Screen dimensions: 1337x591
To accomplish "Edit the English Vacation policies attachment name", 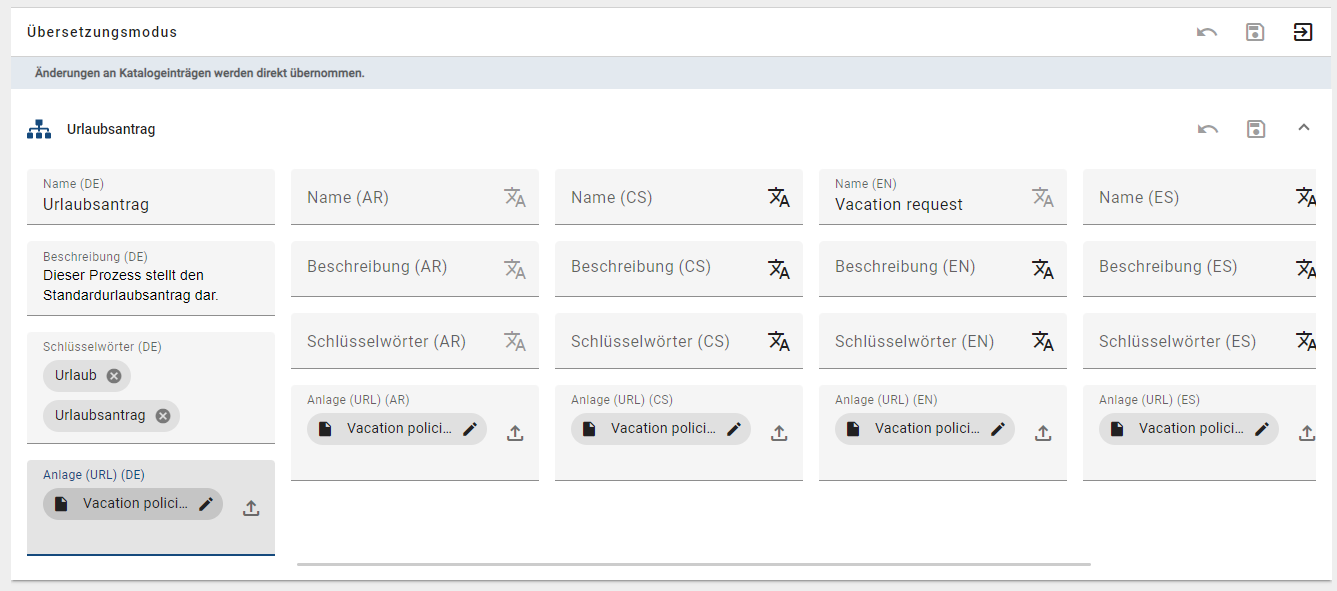I will click(x=997, y=427).
